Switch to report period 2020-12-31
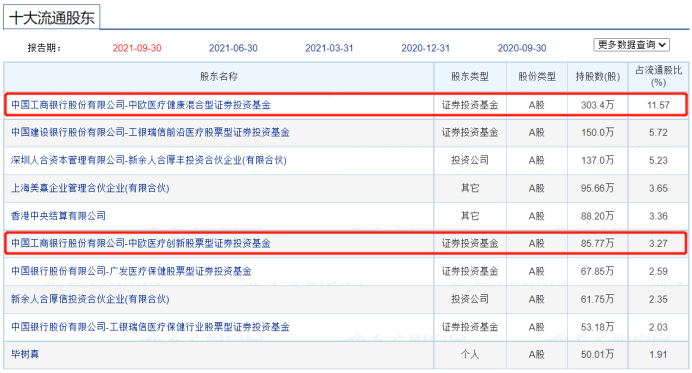Viewport: 692px width, 373px height. [x=425, y=48]
